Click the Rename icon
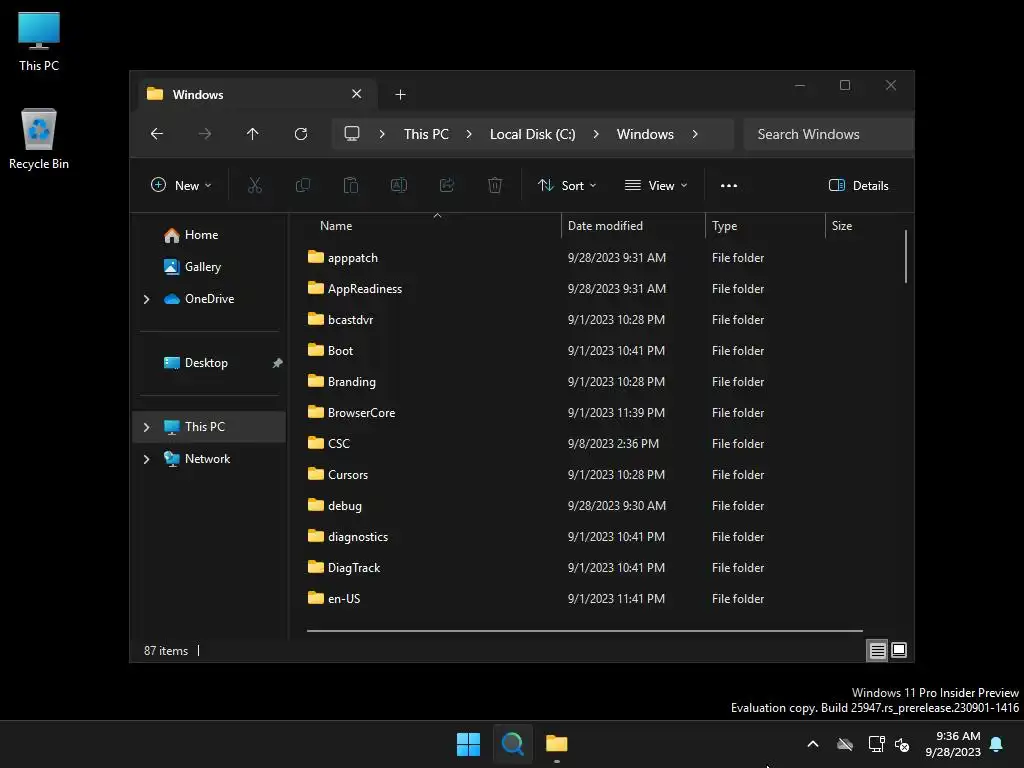 399,185
